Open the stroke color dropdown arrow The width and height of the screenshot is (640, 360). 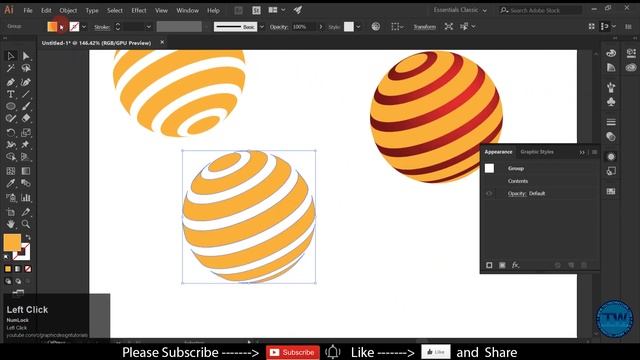click(x=84, y=27)
